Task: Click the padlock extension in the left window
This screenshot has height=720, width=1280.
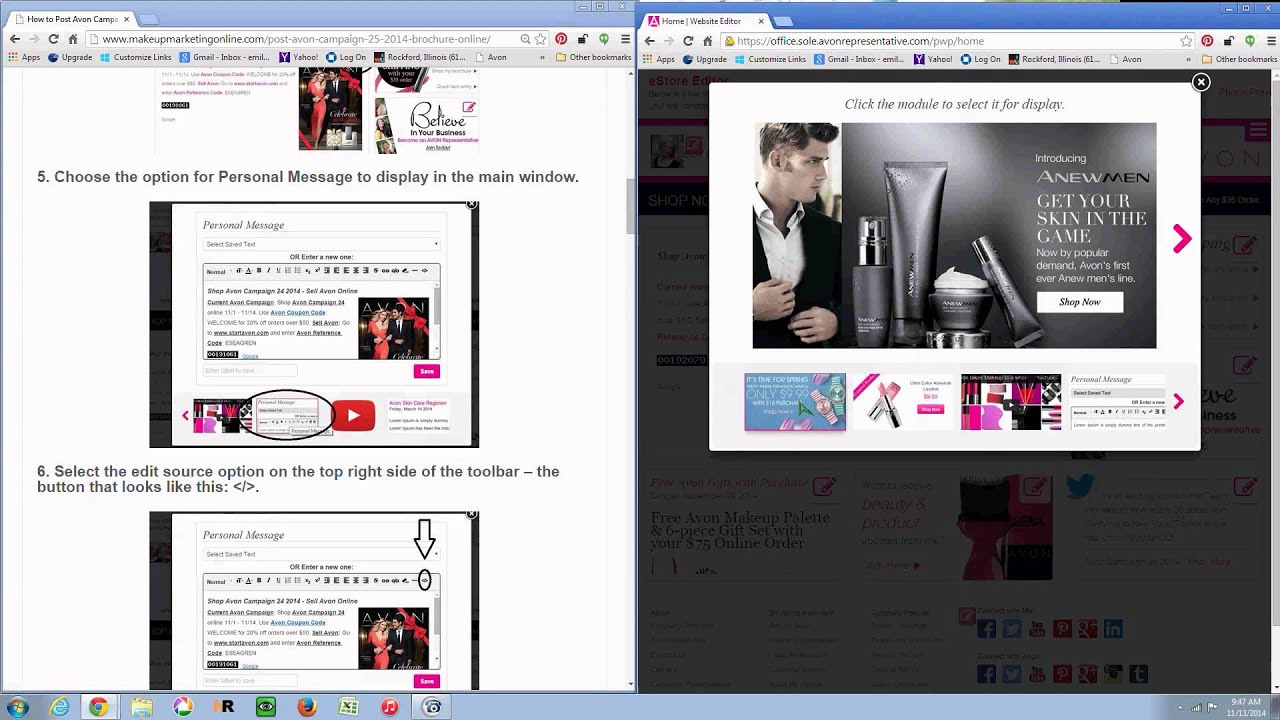Action: point(582,39)
